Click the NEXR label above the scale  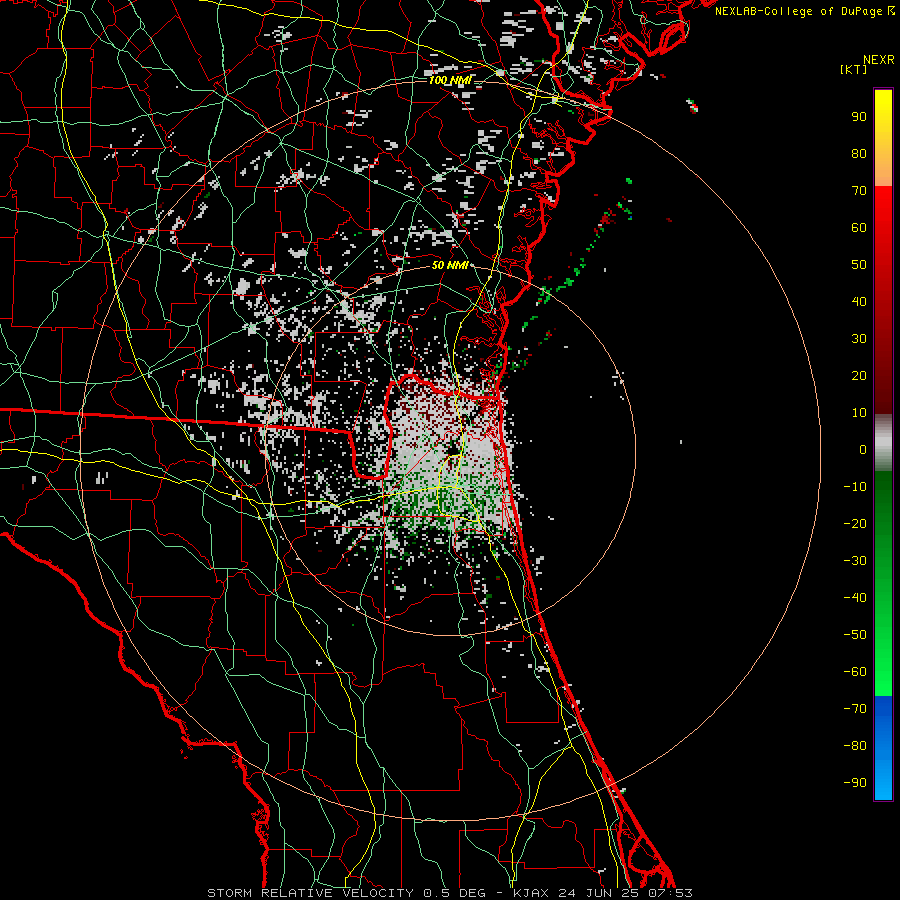point(879,60)
